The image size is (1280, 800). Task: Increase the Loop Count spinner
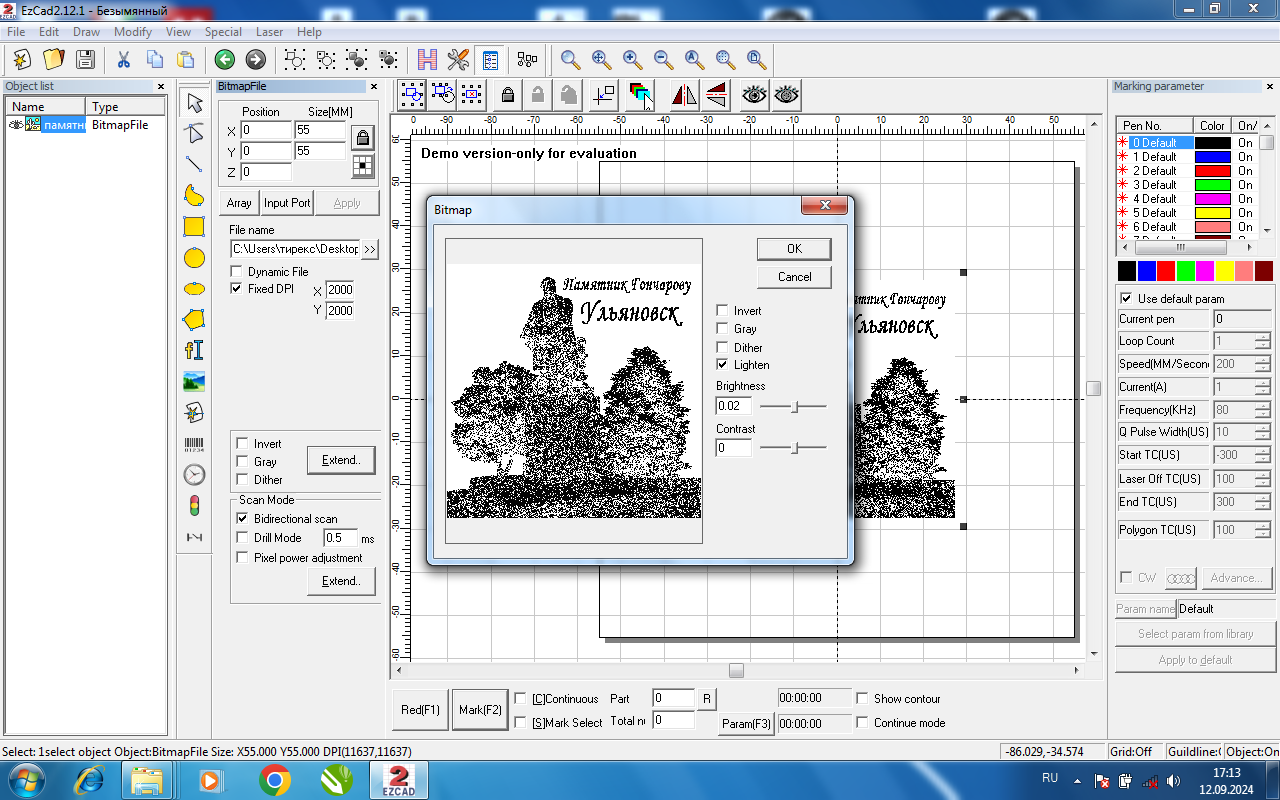click(x=1262, y=337)
